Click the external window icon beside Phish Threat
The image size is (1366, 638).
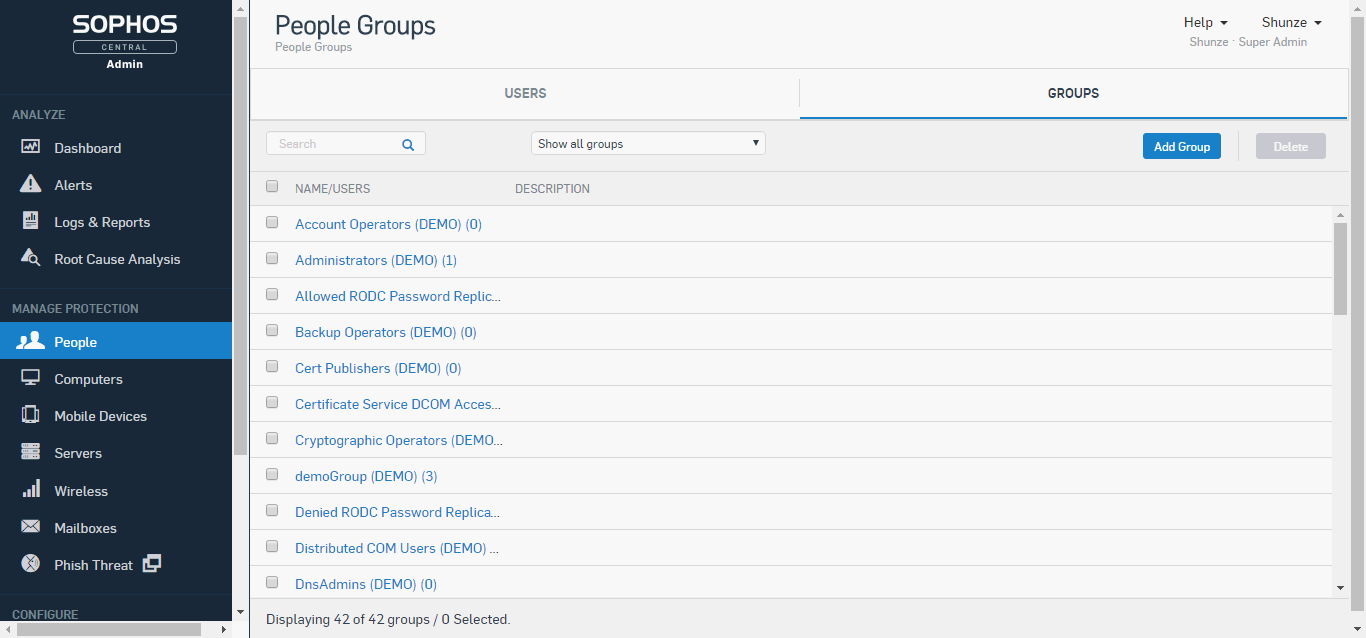(151, 564)
